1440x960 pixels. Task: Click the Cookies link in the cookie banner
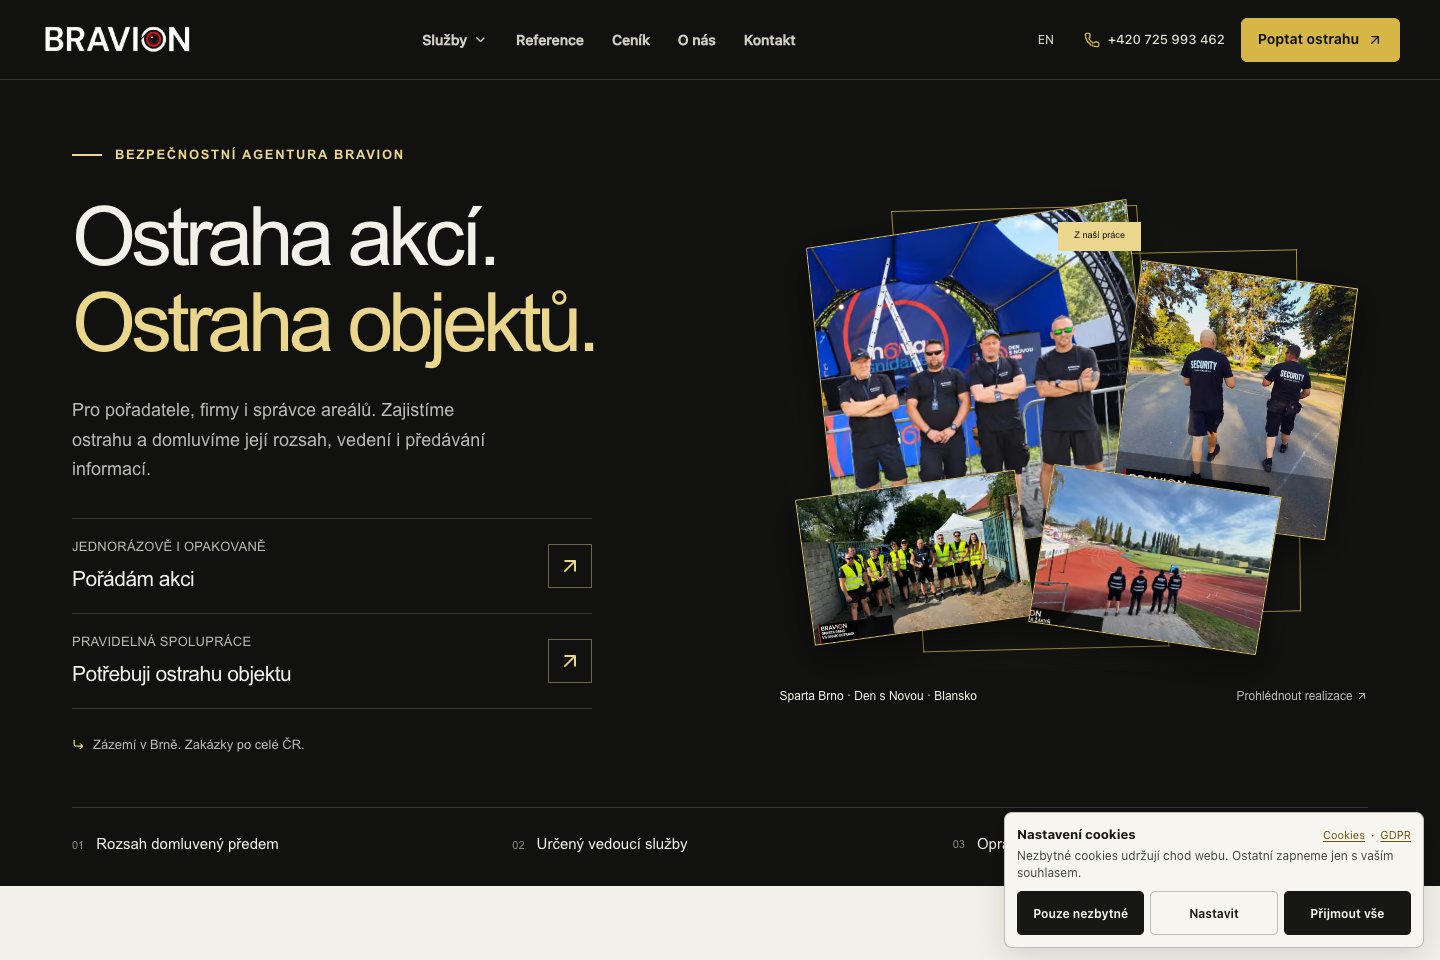pyautogui.click(x=1344, y=835)
